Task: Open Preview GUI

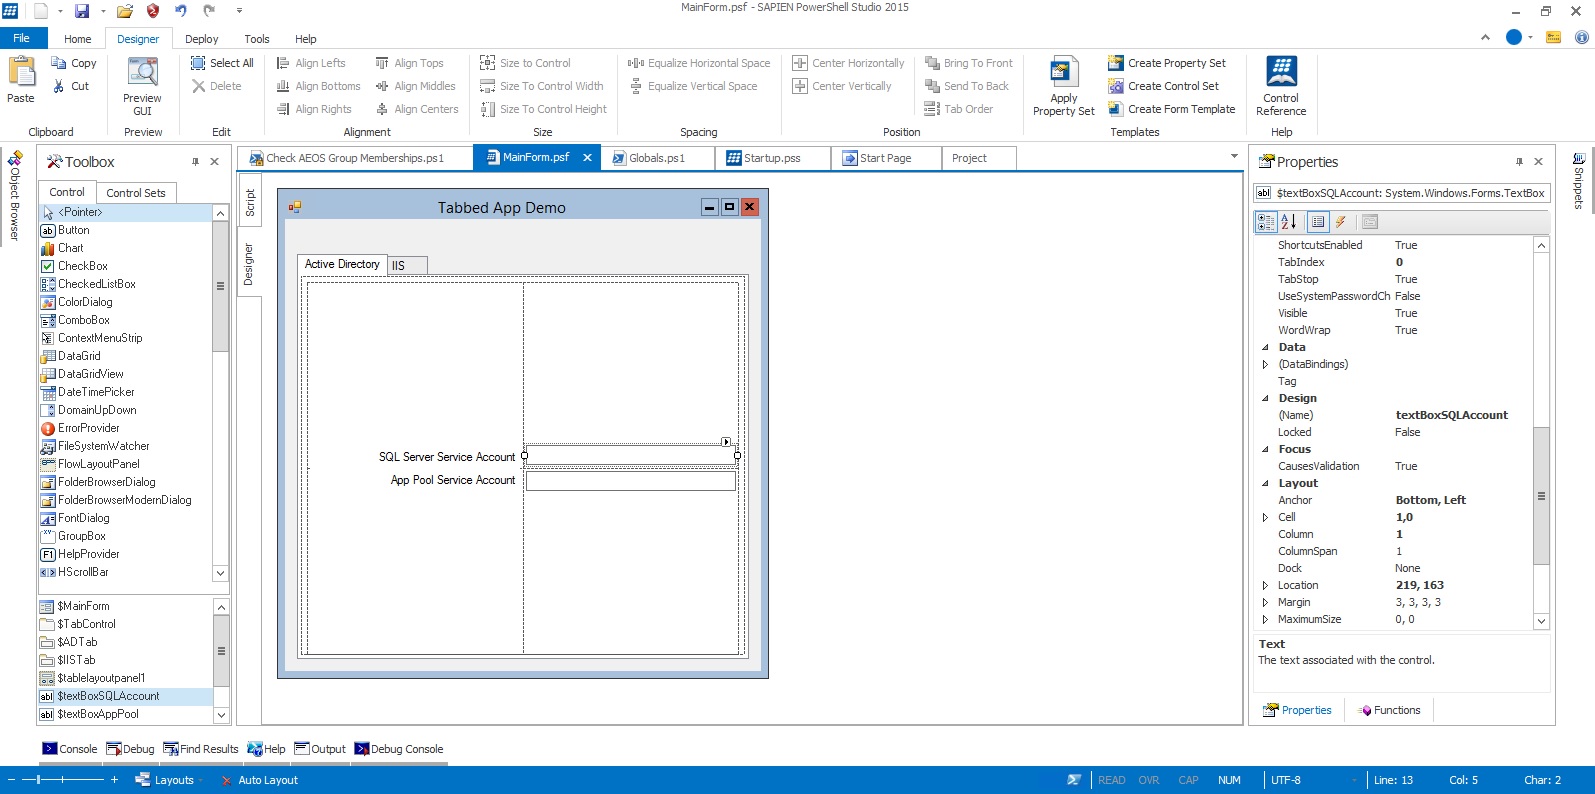Action: point(143,86)
